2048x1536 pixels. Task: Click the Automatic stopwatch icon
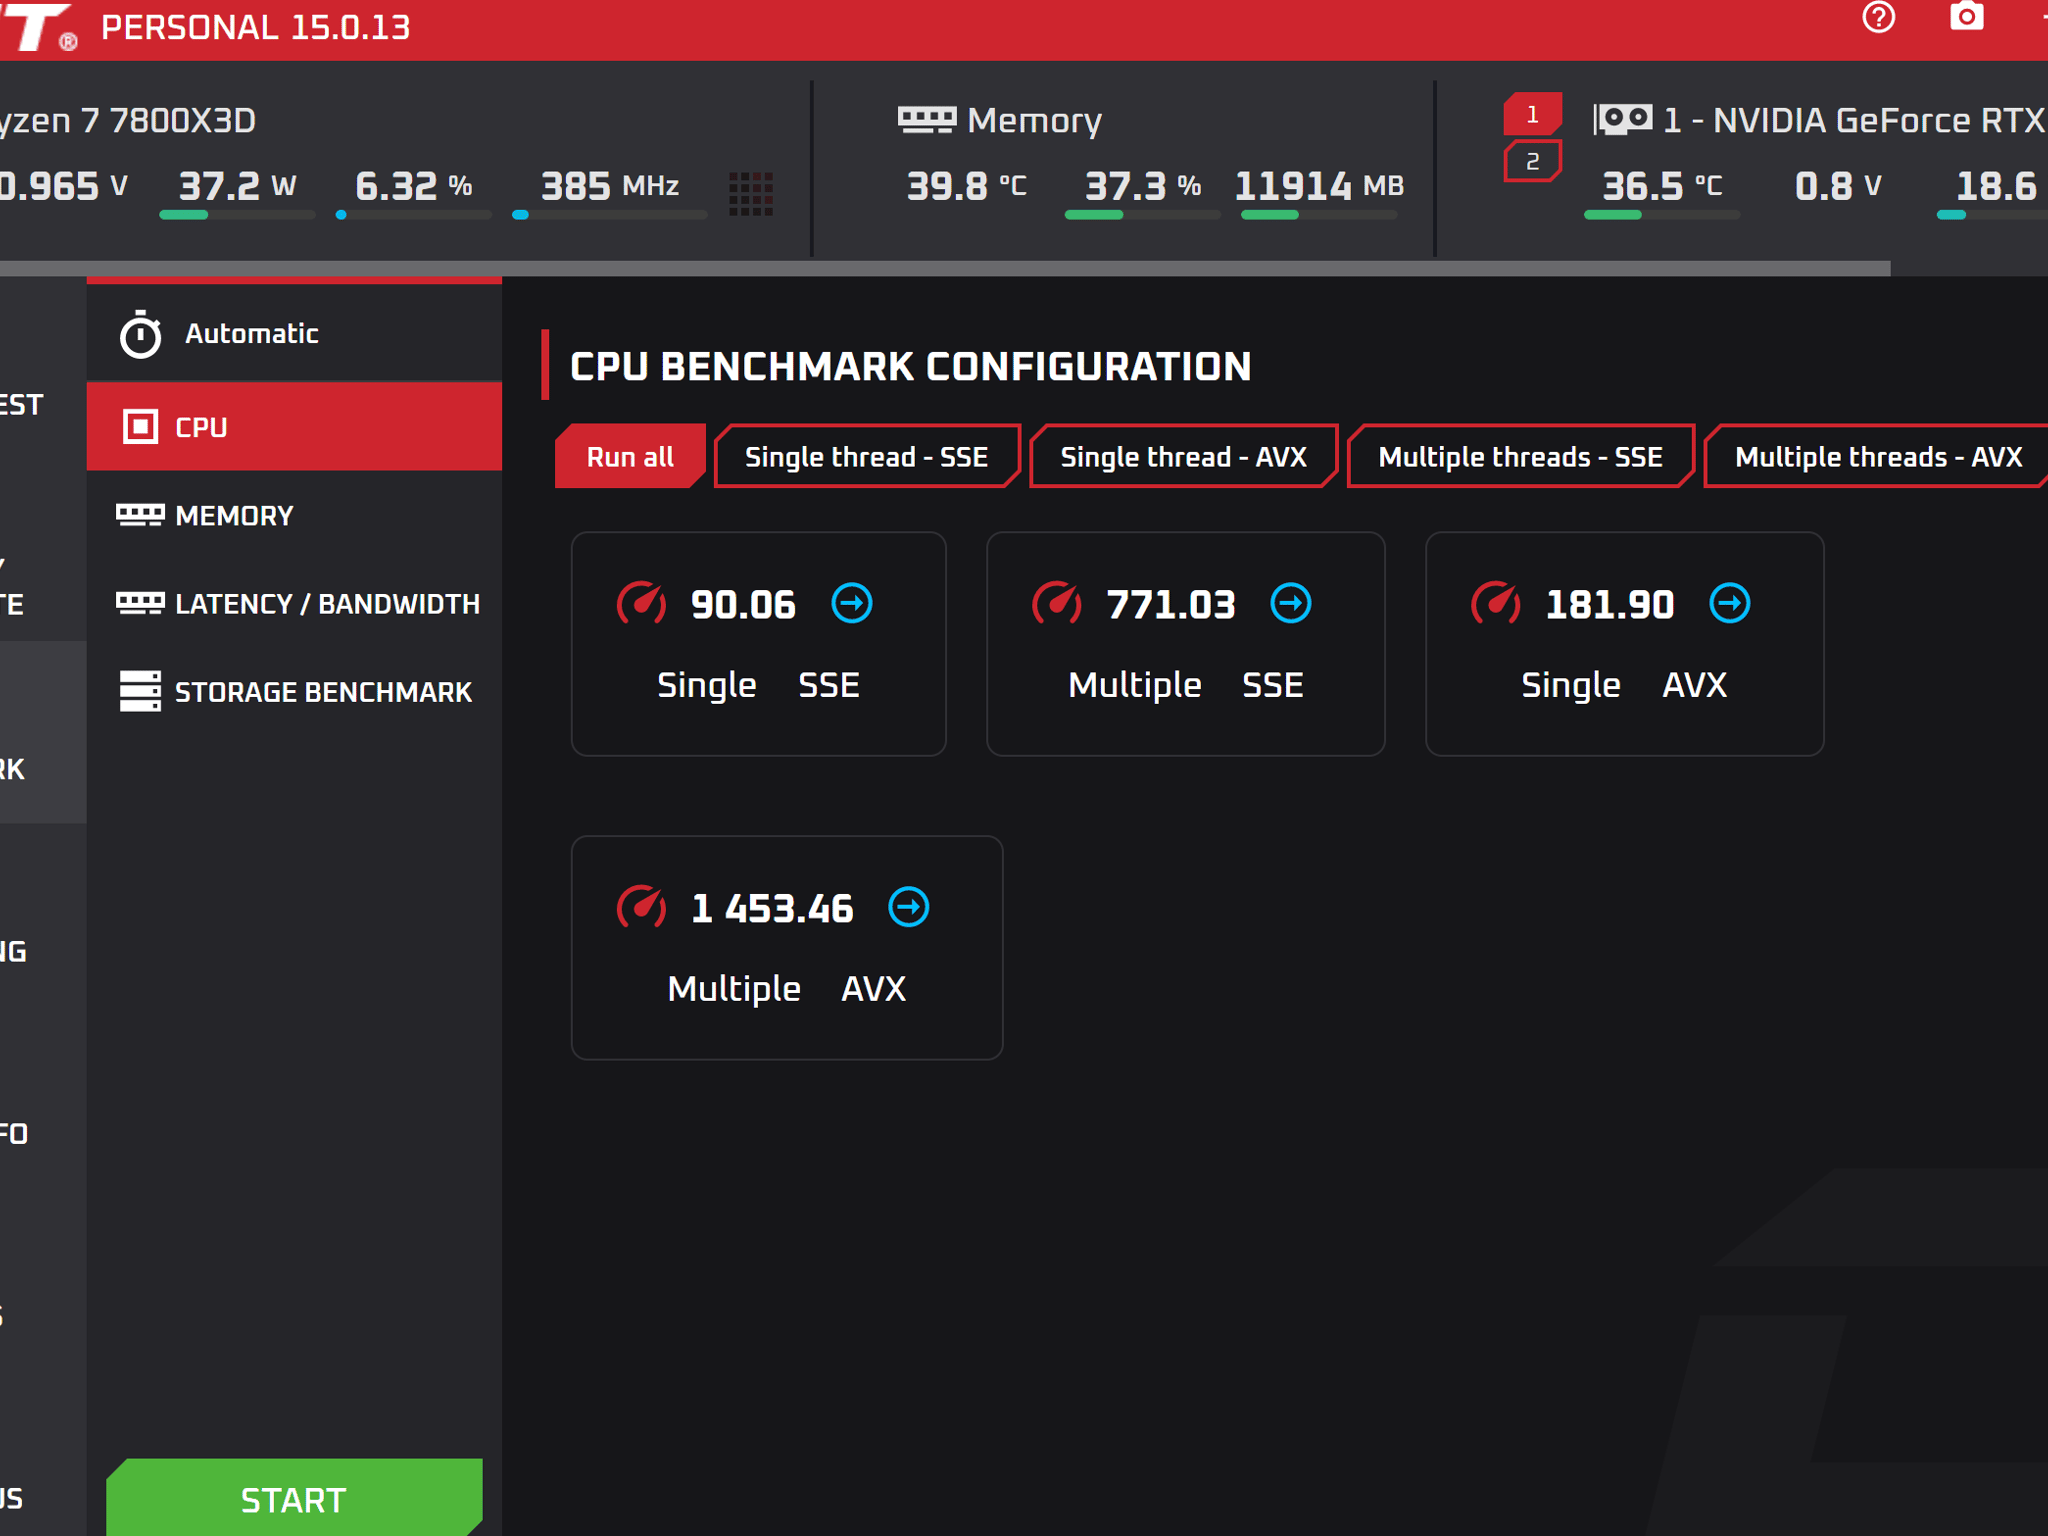(140, 334)
